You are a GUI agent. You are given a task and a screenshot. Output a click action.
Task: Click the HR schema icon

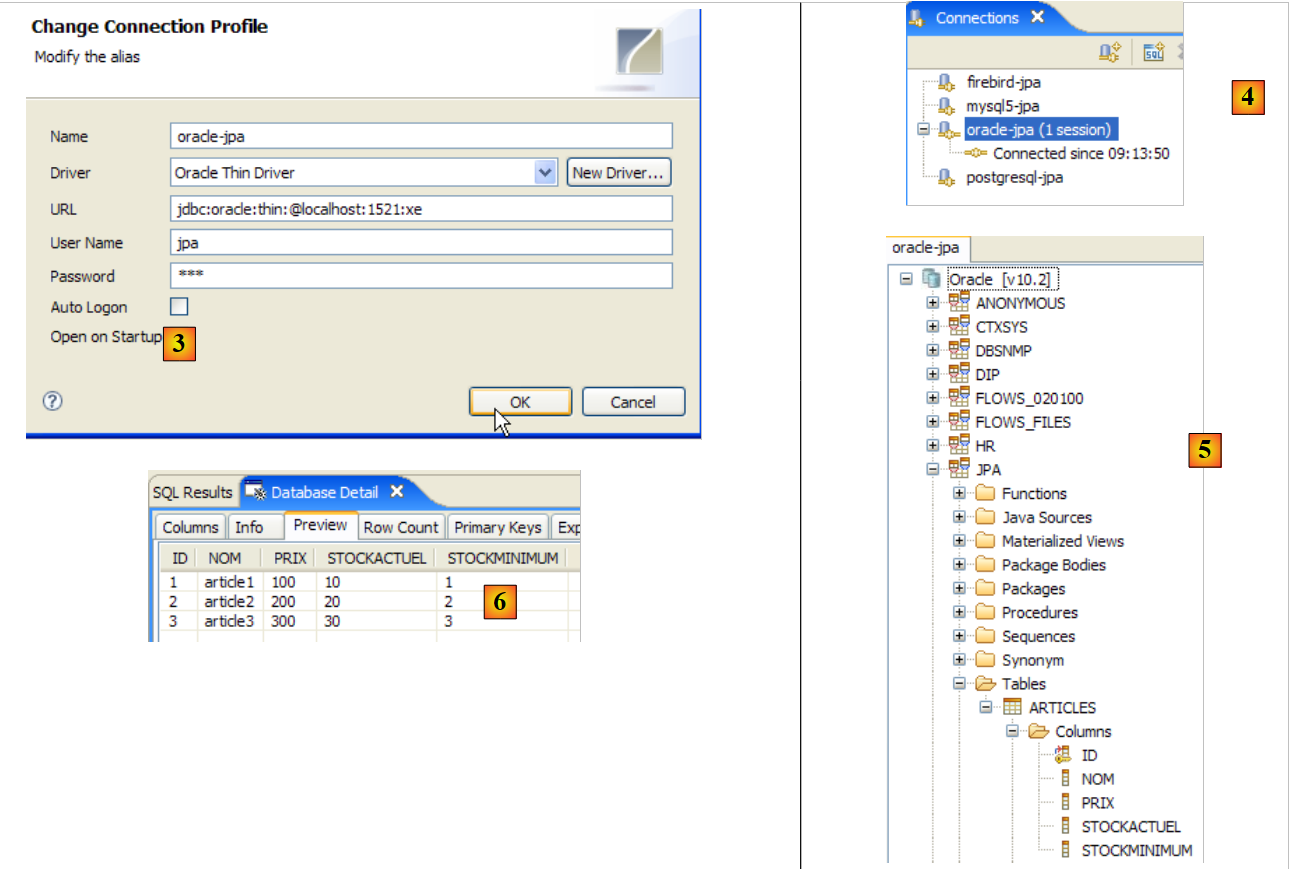click(959, 445)
